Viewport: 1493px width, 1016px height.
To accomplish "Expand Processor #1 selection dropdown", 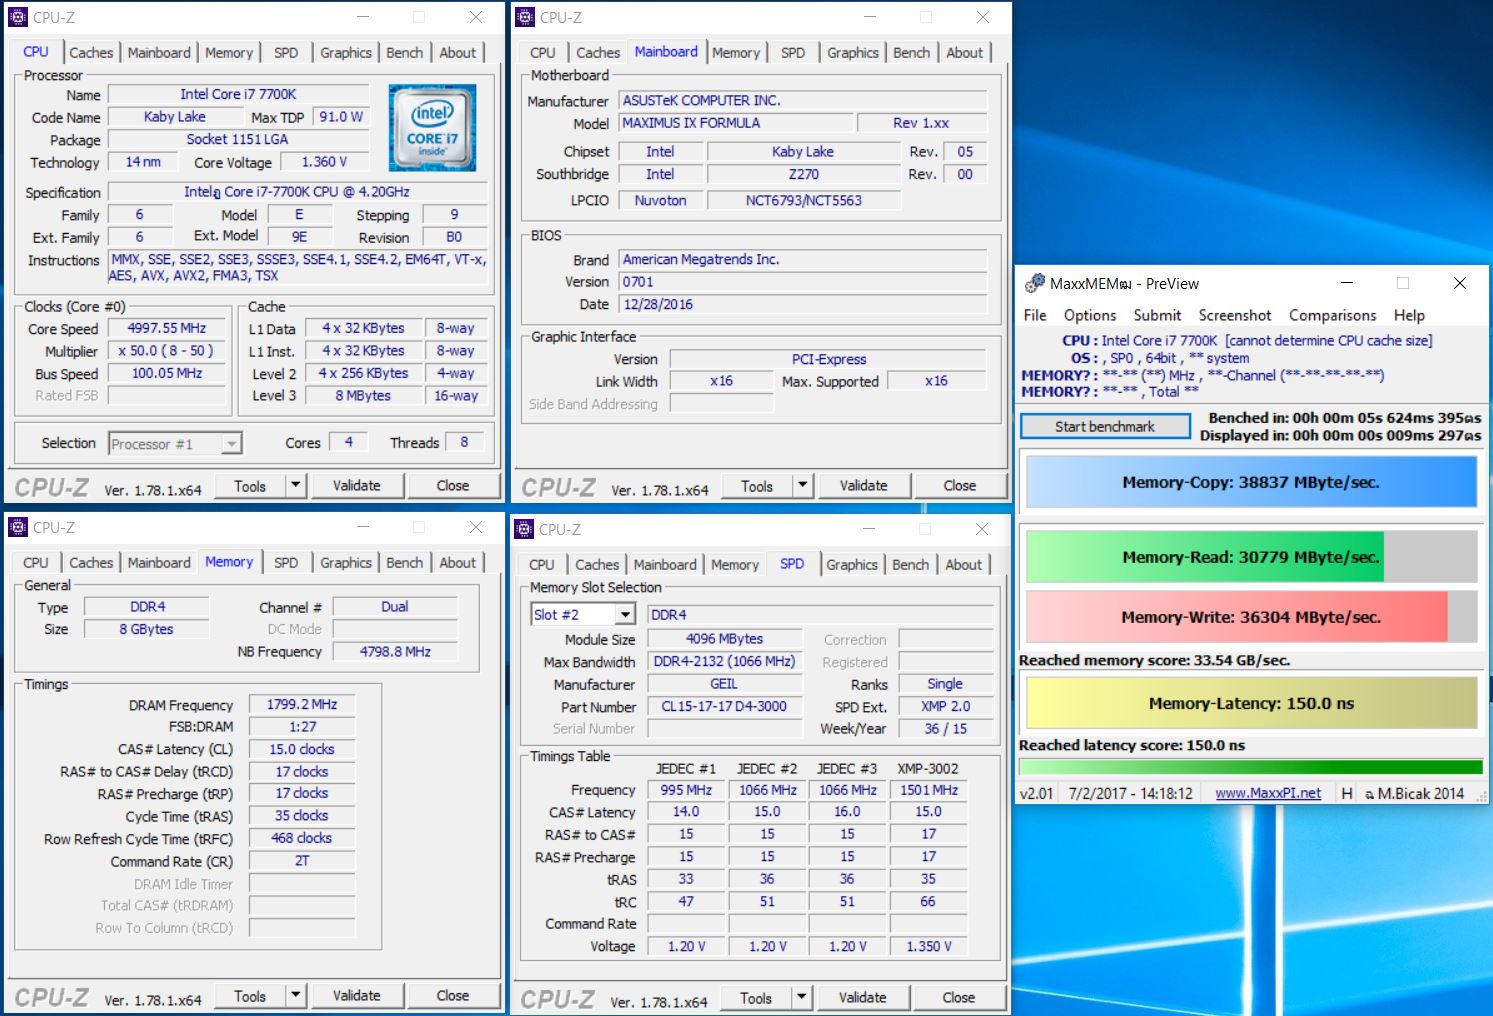I will coord(231,443).
